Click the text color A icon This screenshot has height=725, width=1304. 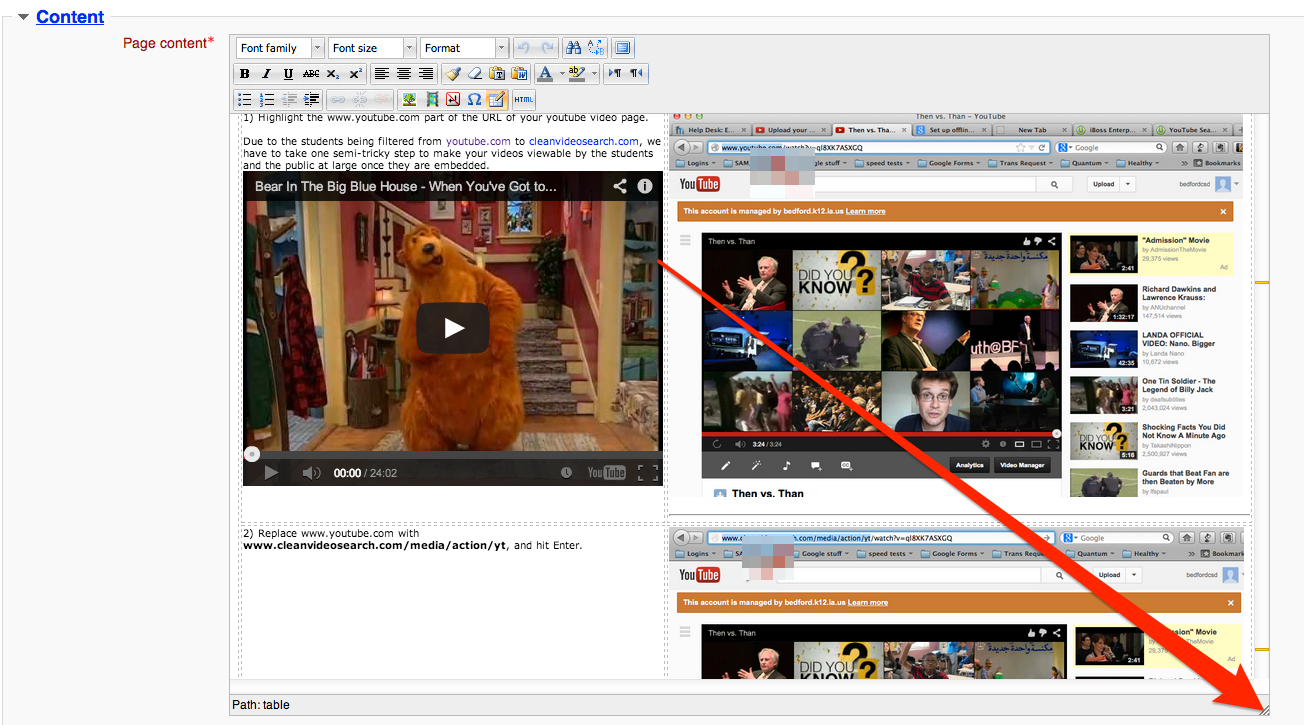(x=545, y=74)
